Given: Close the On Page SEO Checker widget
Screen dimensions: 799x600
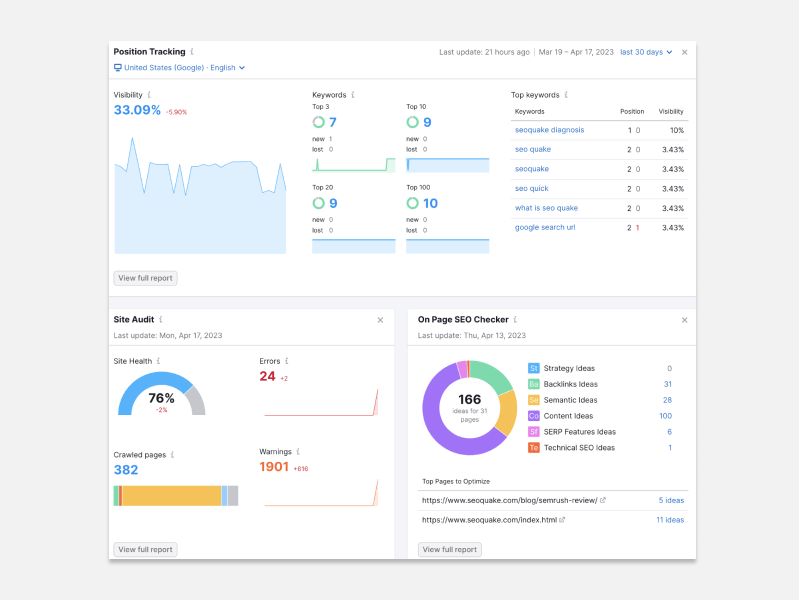Looking at the screenshot, I should 684,320.
